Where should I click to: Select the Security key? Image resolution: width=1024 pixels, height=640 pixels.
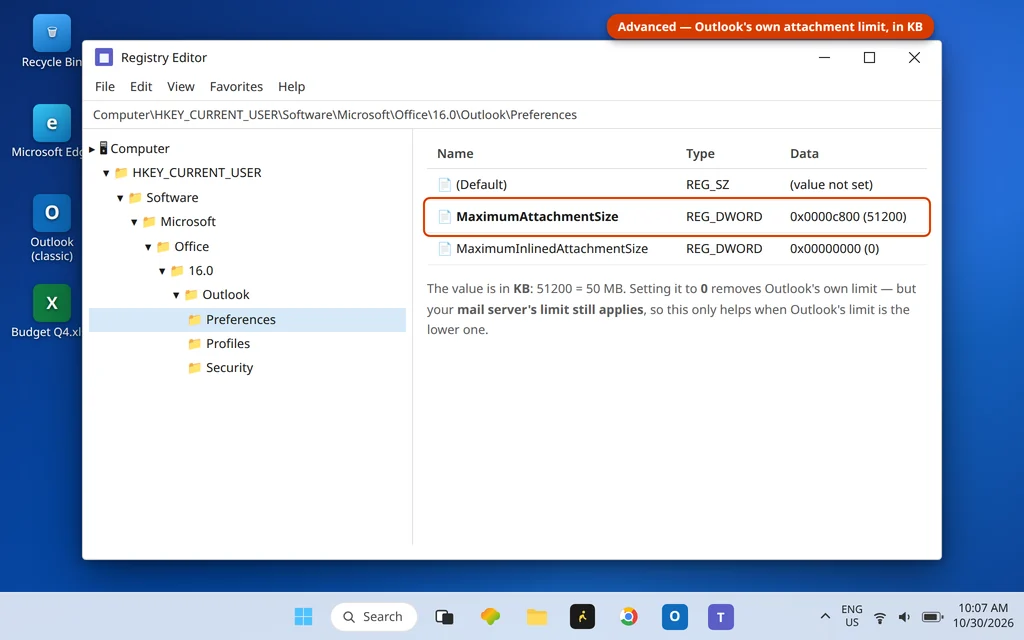click(x=229, y=368)
